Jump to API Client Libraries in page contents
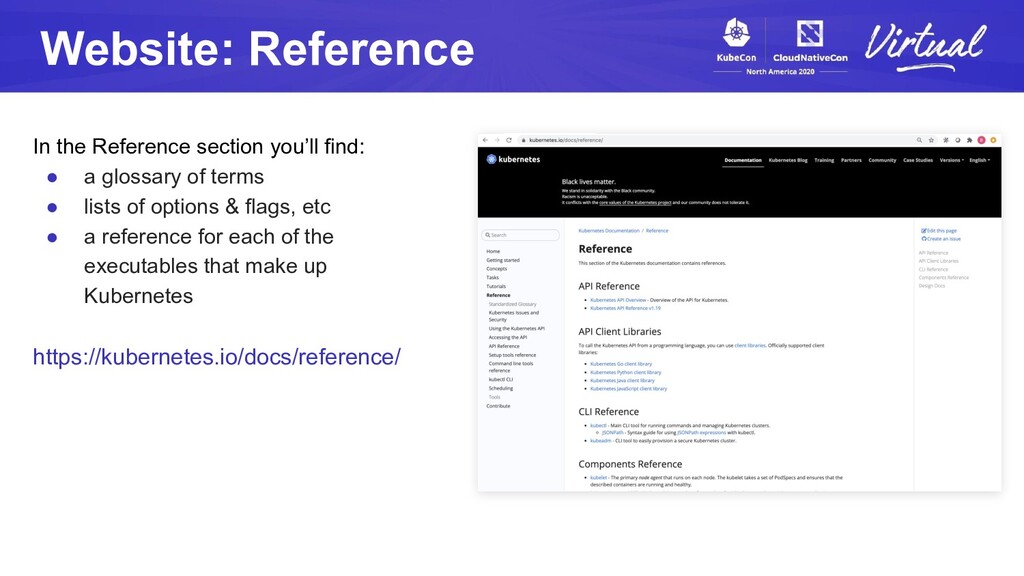1024x576 pixels. coord(938,261)
